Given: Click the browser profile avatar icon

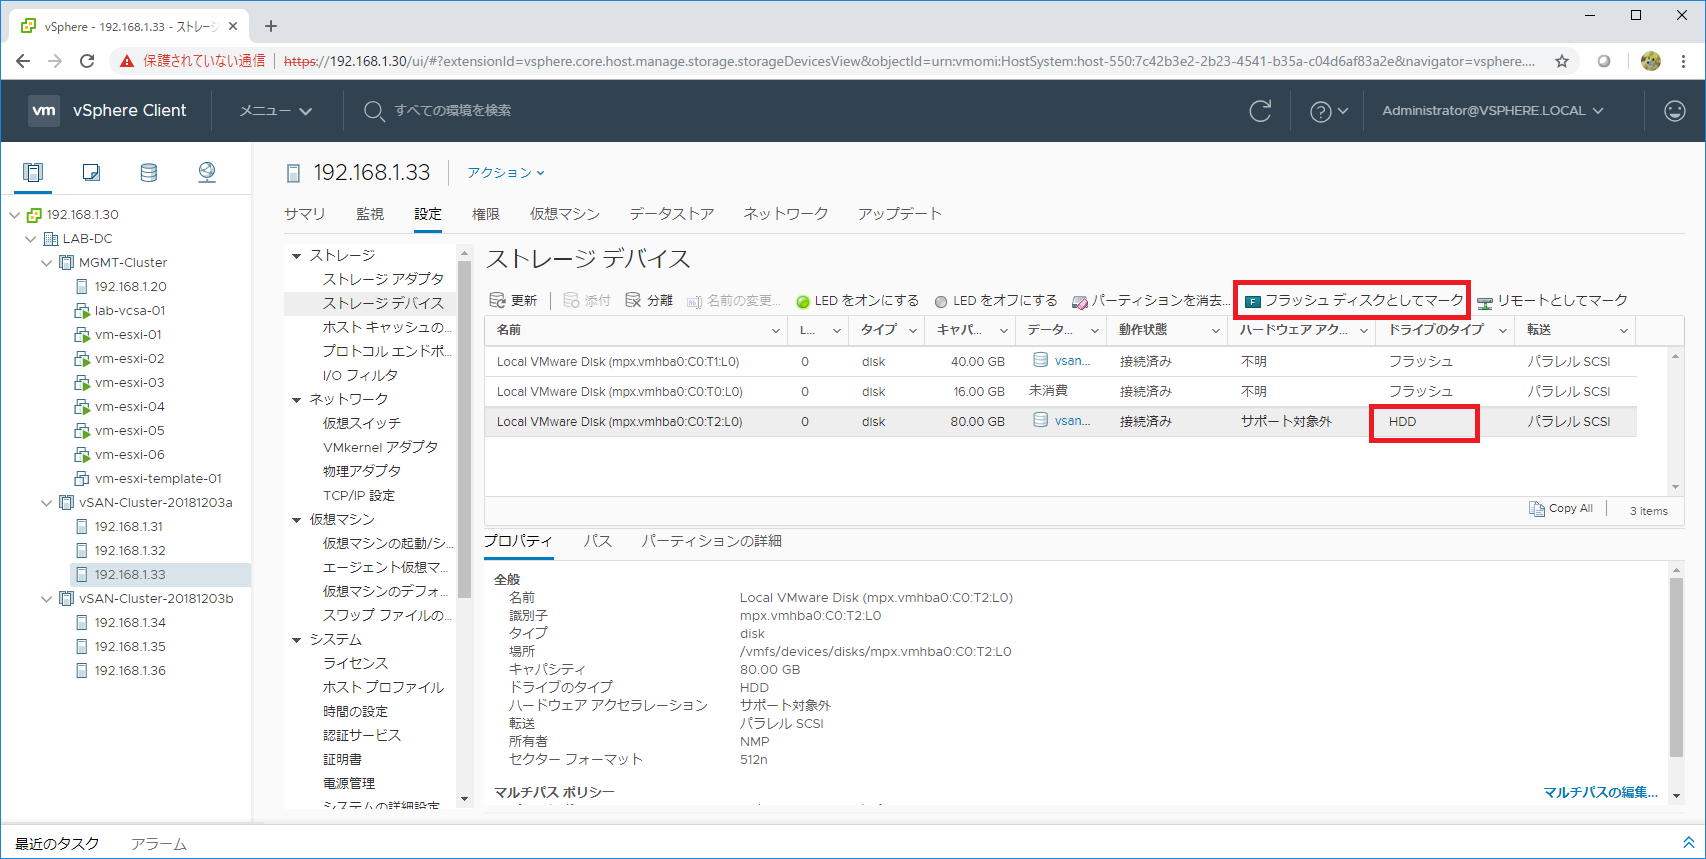Looking at the screenshot, I should click(x=1651, y=61).
